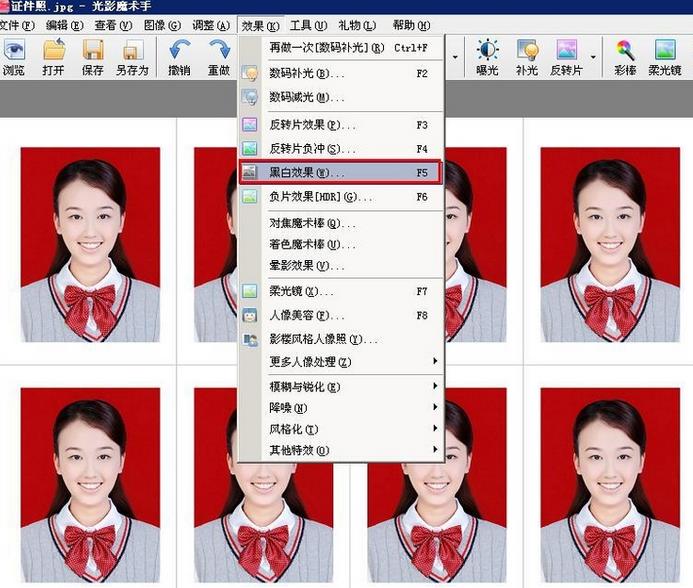Image resolution: width=693 pixels, height=588 pixels.
Task: Click the 浏览 (Browse) toolbar icon
Action: point(14,49)
